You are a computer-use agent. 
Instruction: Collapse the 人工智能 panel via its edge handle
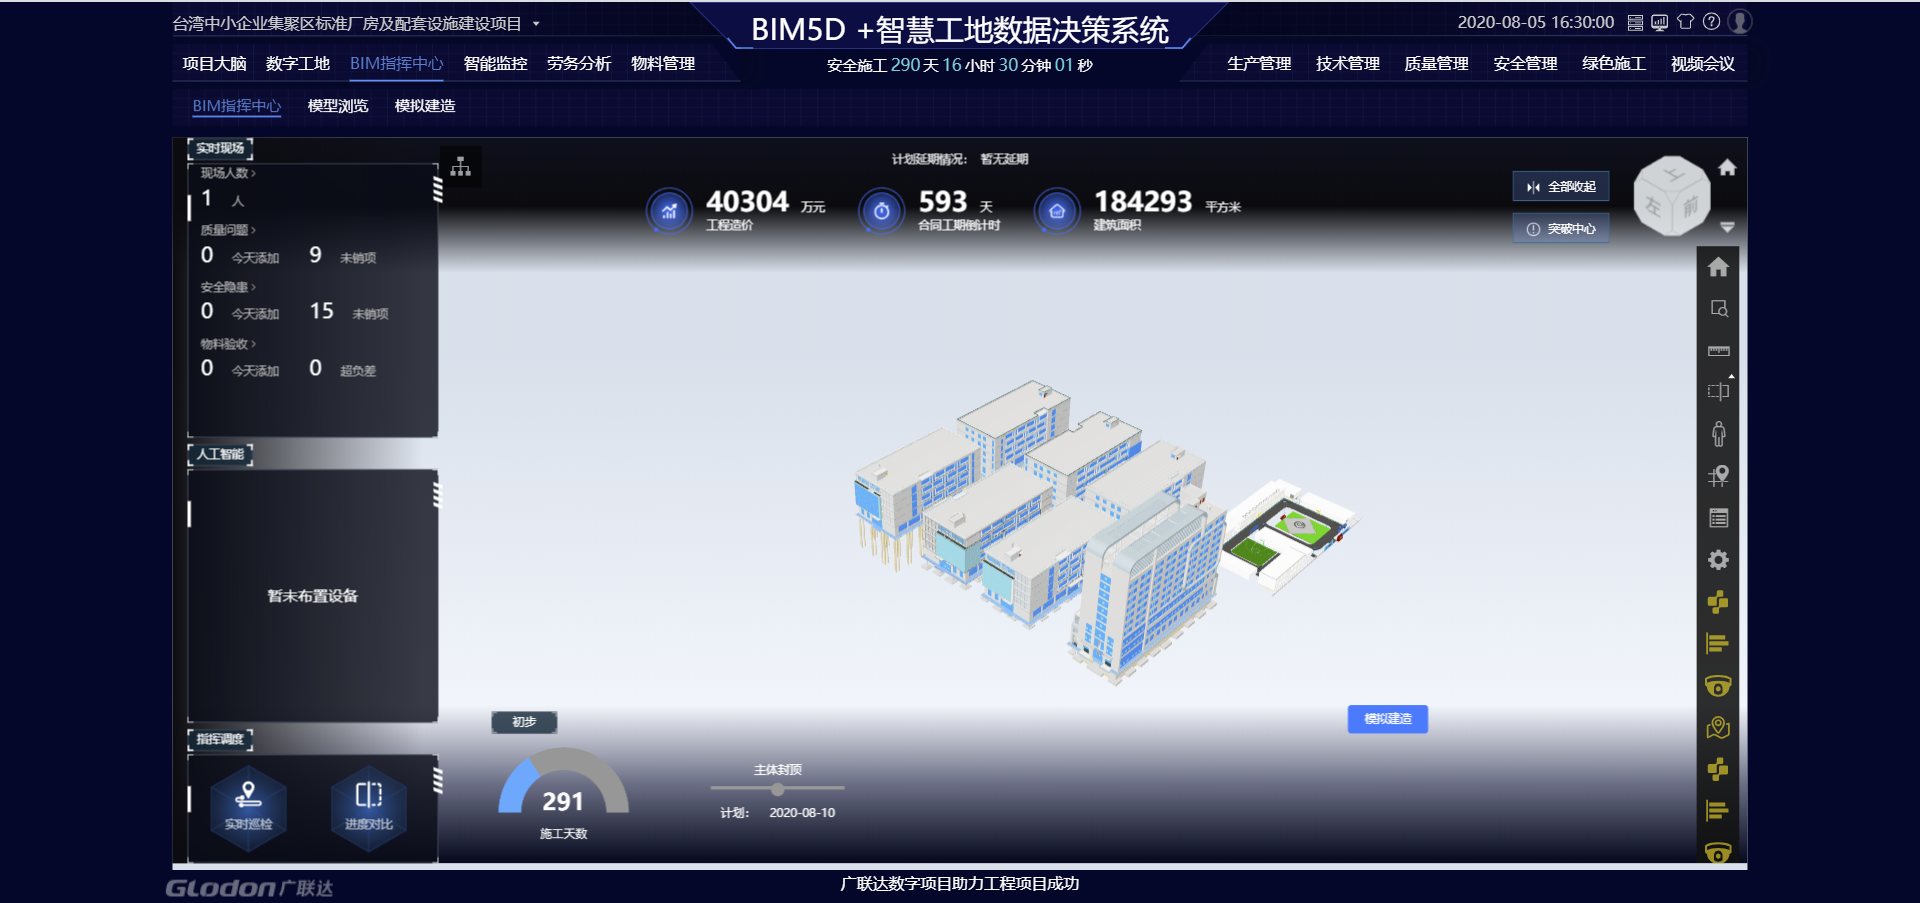437,495
